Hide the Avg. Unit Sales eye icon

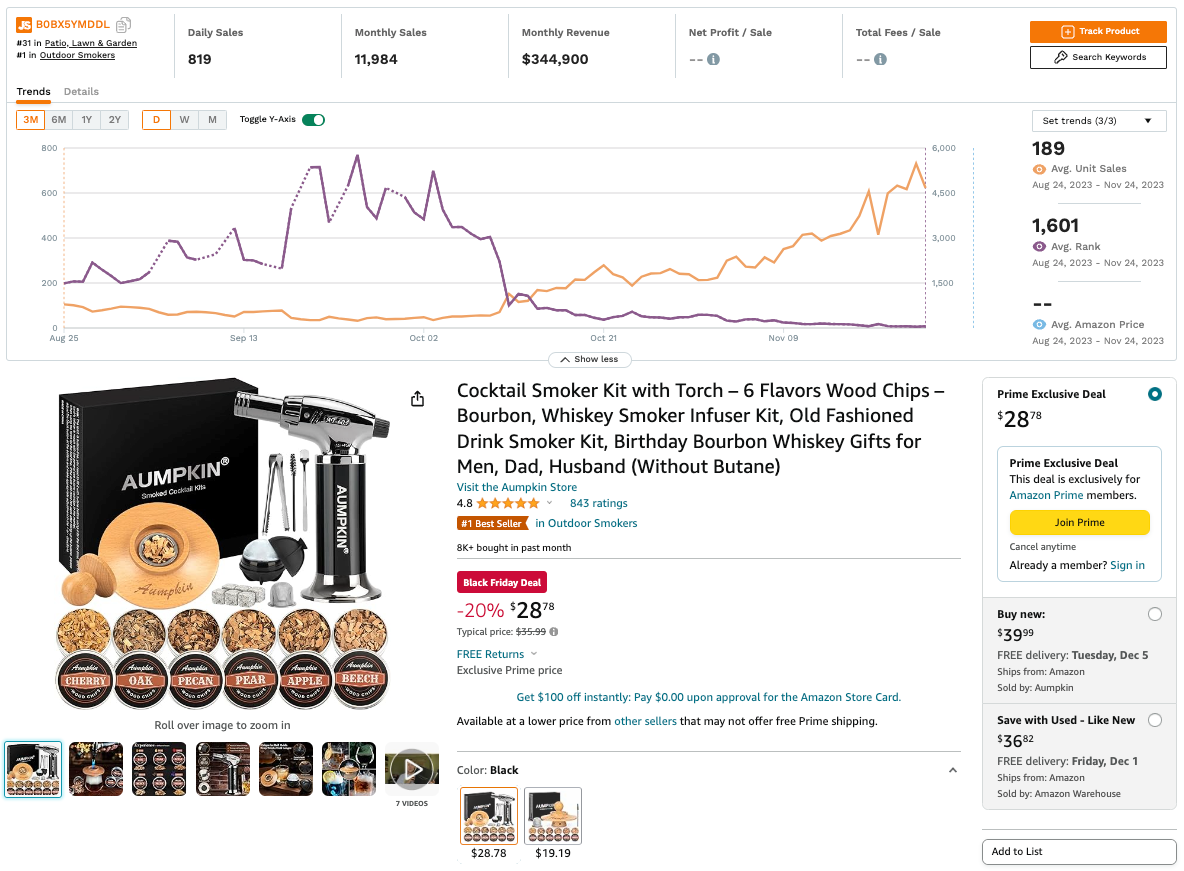tap(1039, 169)
